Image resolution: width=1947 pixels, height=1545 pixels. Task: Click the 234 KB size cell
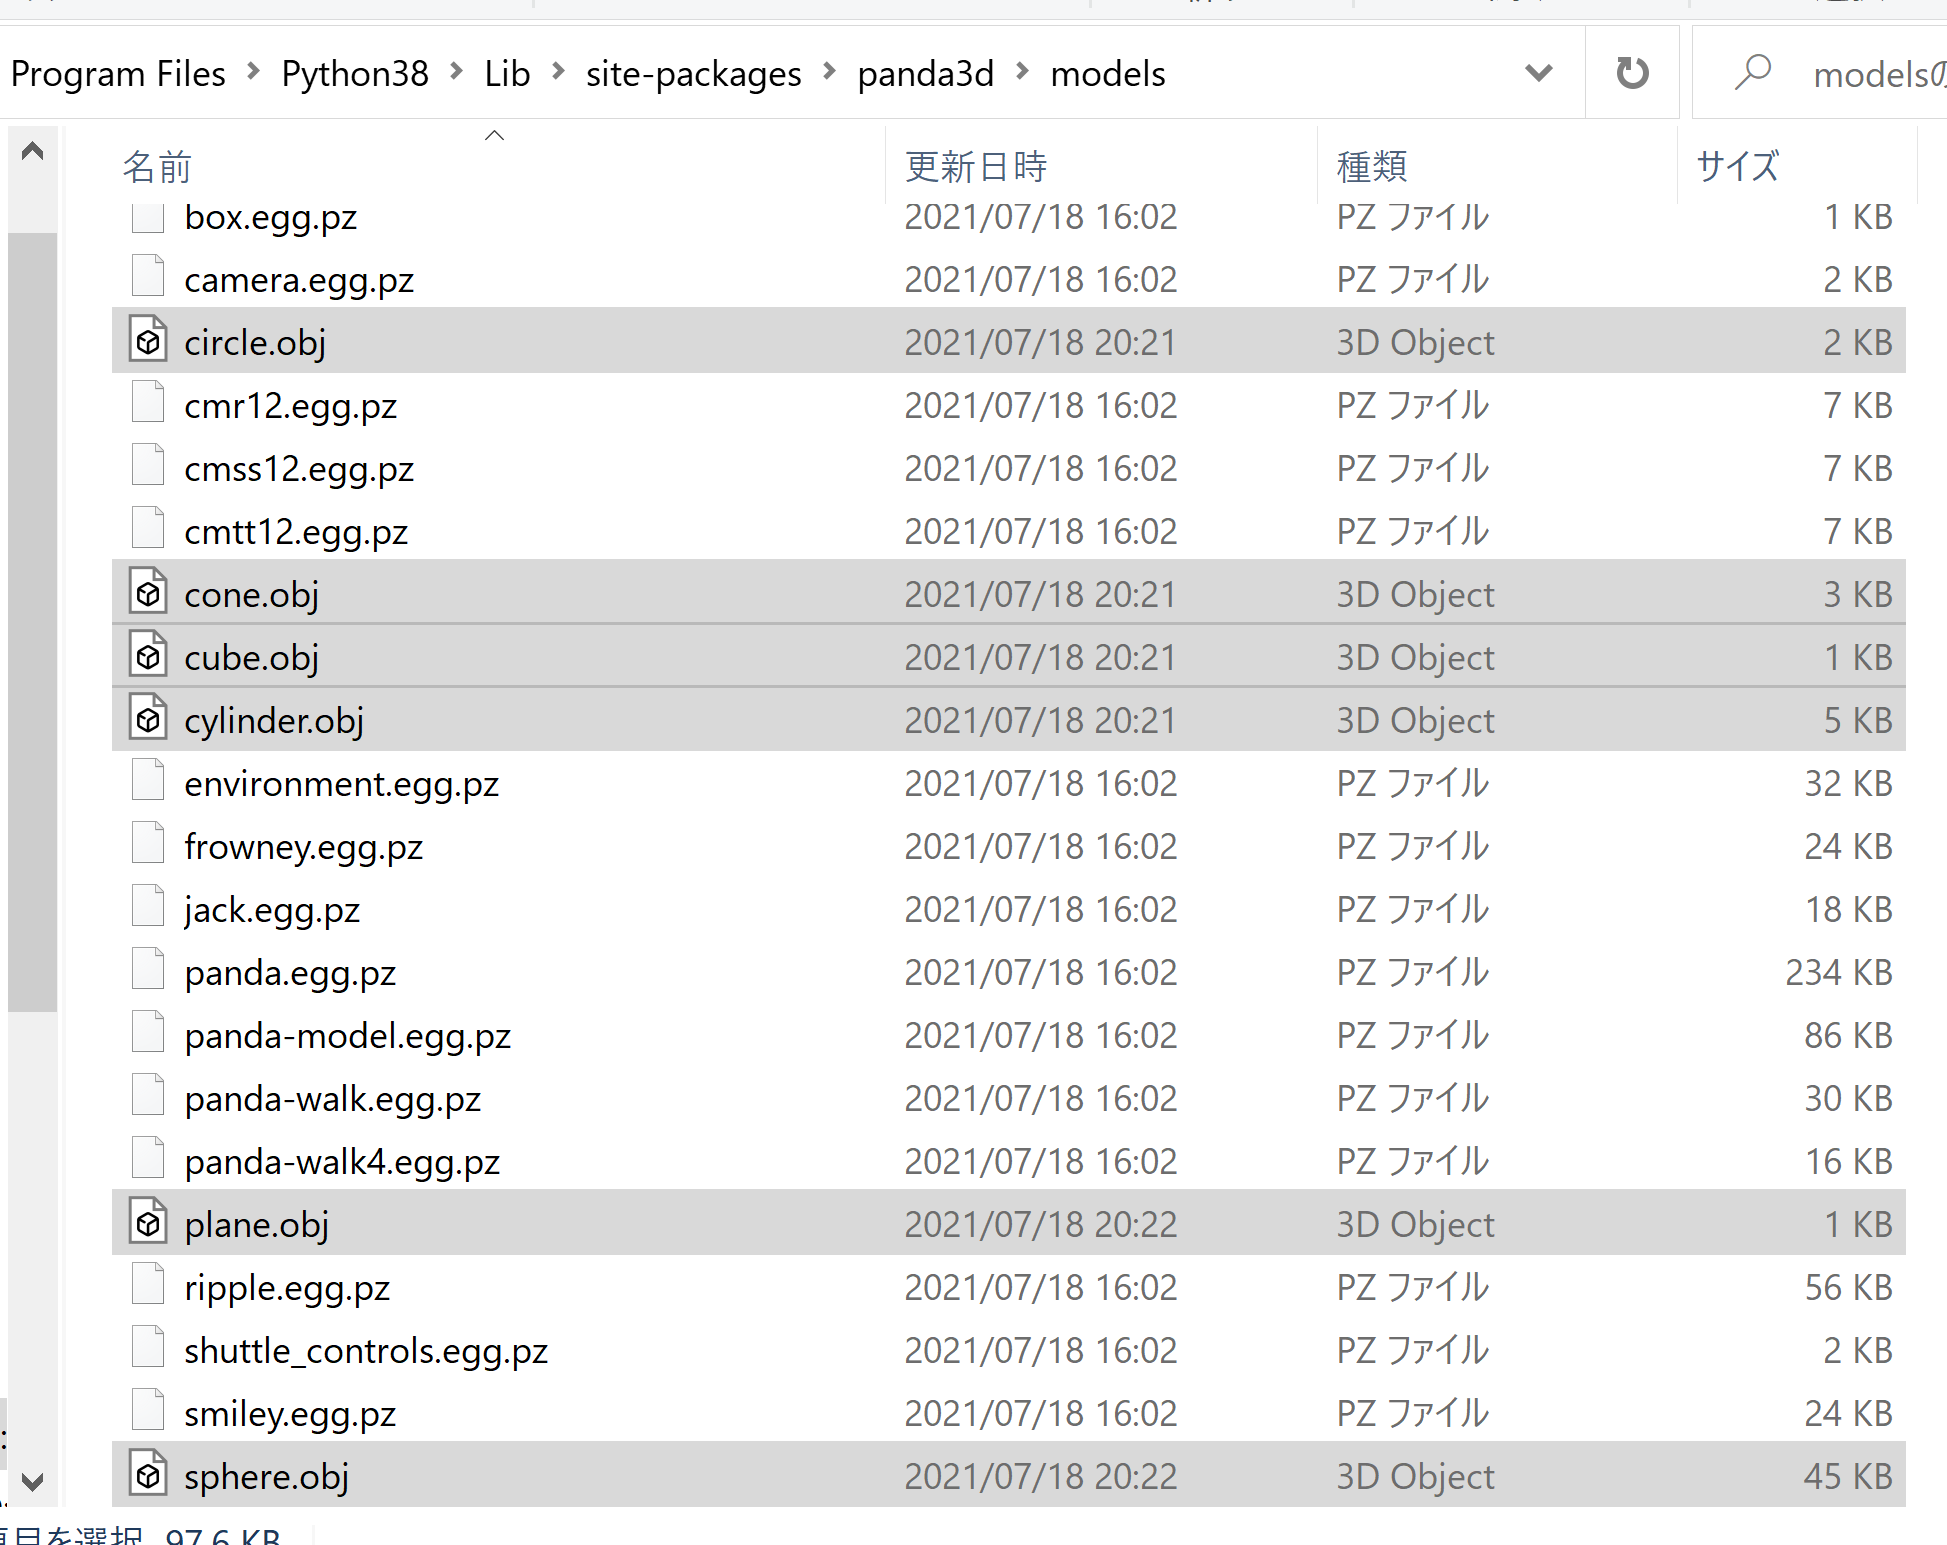[x=1839, y=972]
